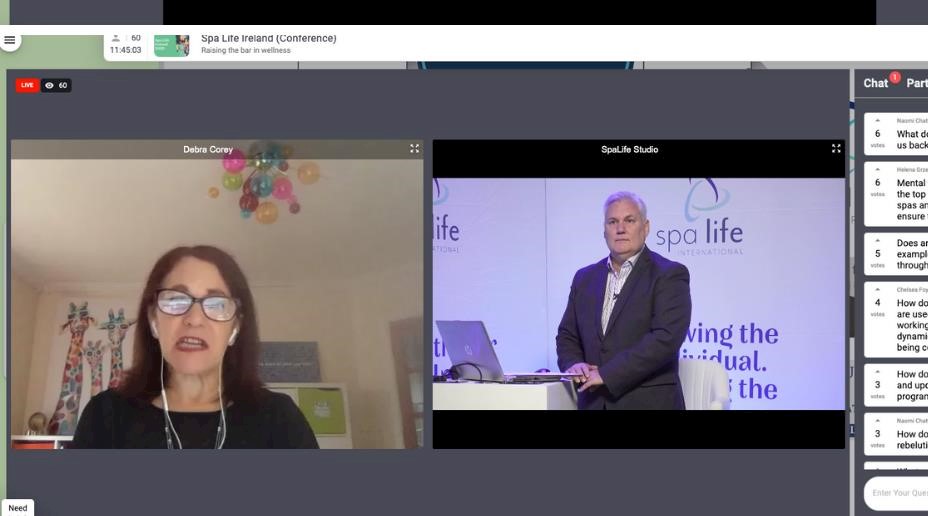Upvote the question with 4 votes

[878, 290]
